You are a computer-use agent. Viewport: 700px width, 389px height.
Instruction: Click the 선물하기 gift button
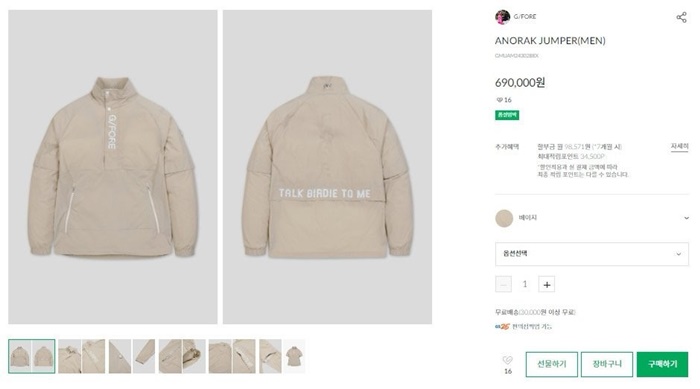click(551, 364)
